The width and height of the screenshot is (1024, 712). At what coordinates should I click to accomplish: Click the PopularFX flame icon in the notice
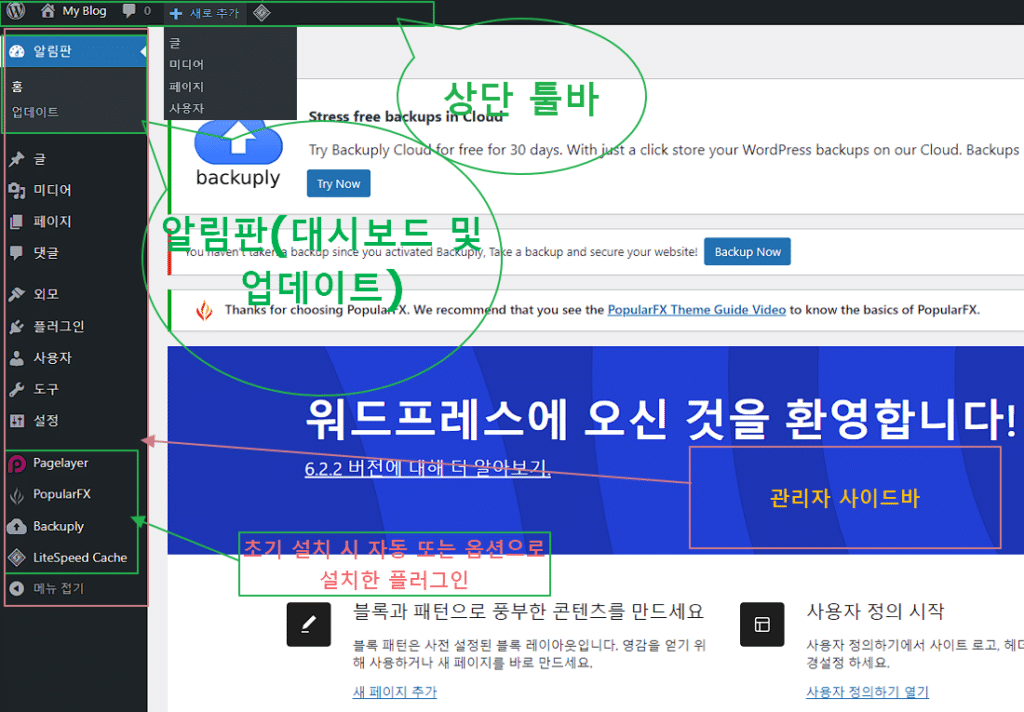coord(204,310)
